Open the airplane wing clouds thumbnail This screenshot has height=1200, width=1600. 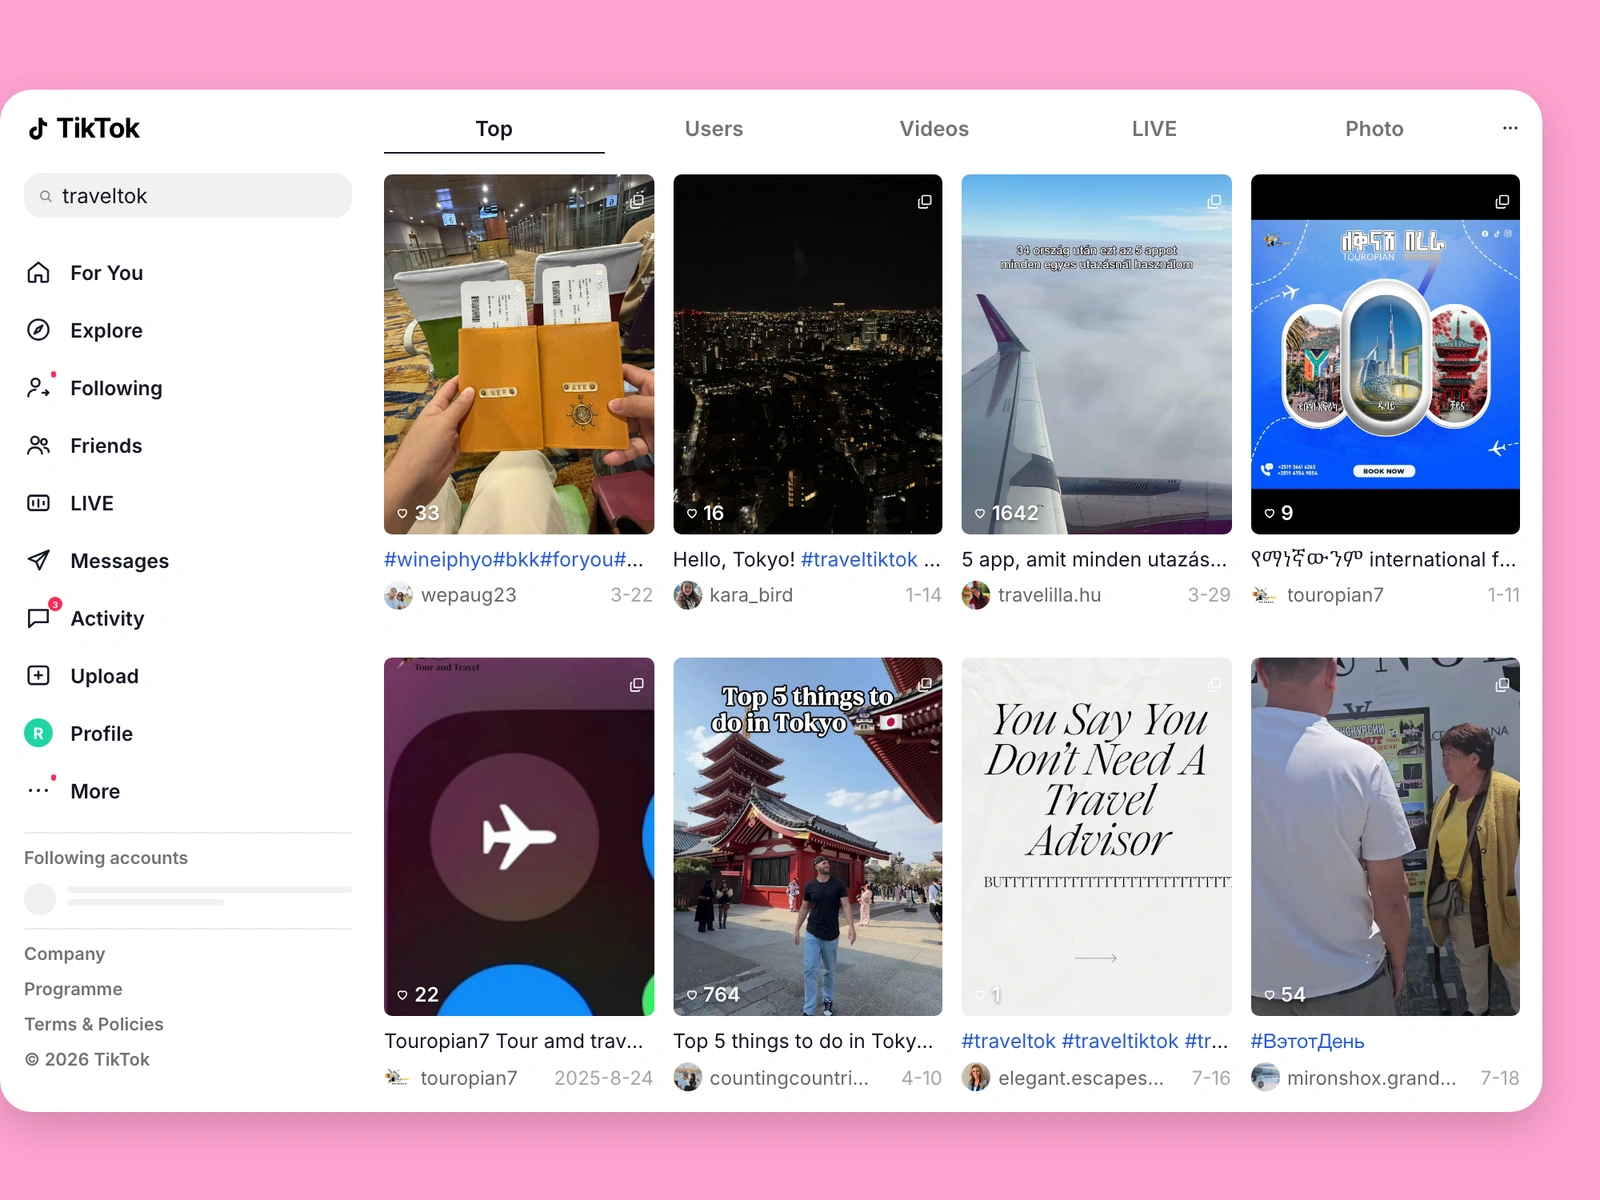pos(1096,354)
